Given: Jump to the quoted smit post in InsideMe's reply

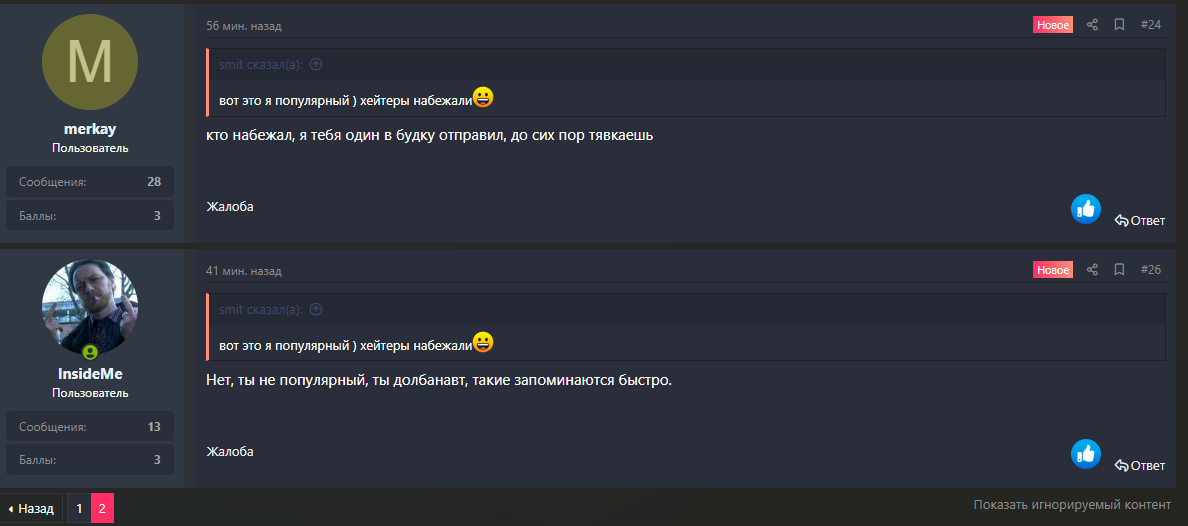Looking at the screenshot, I should coord(316,310).
